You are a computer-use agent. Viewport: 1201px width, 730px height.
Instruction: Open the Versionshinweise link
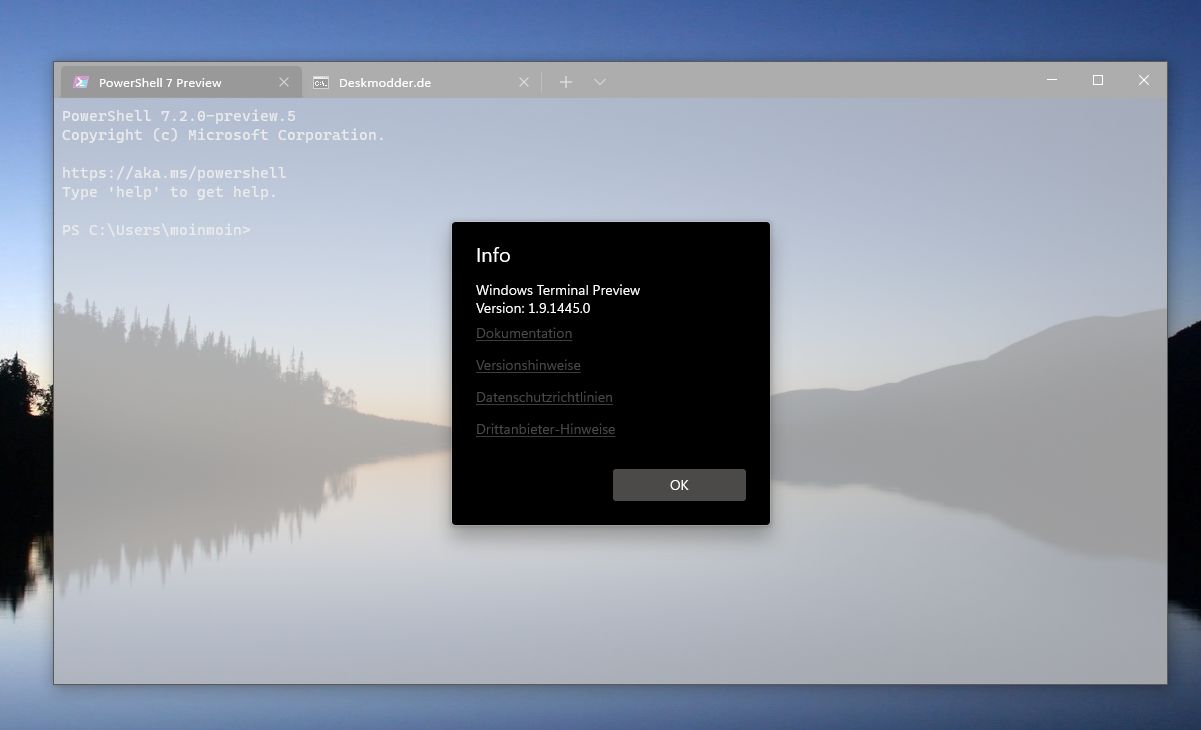(528, 365)
